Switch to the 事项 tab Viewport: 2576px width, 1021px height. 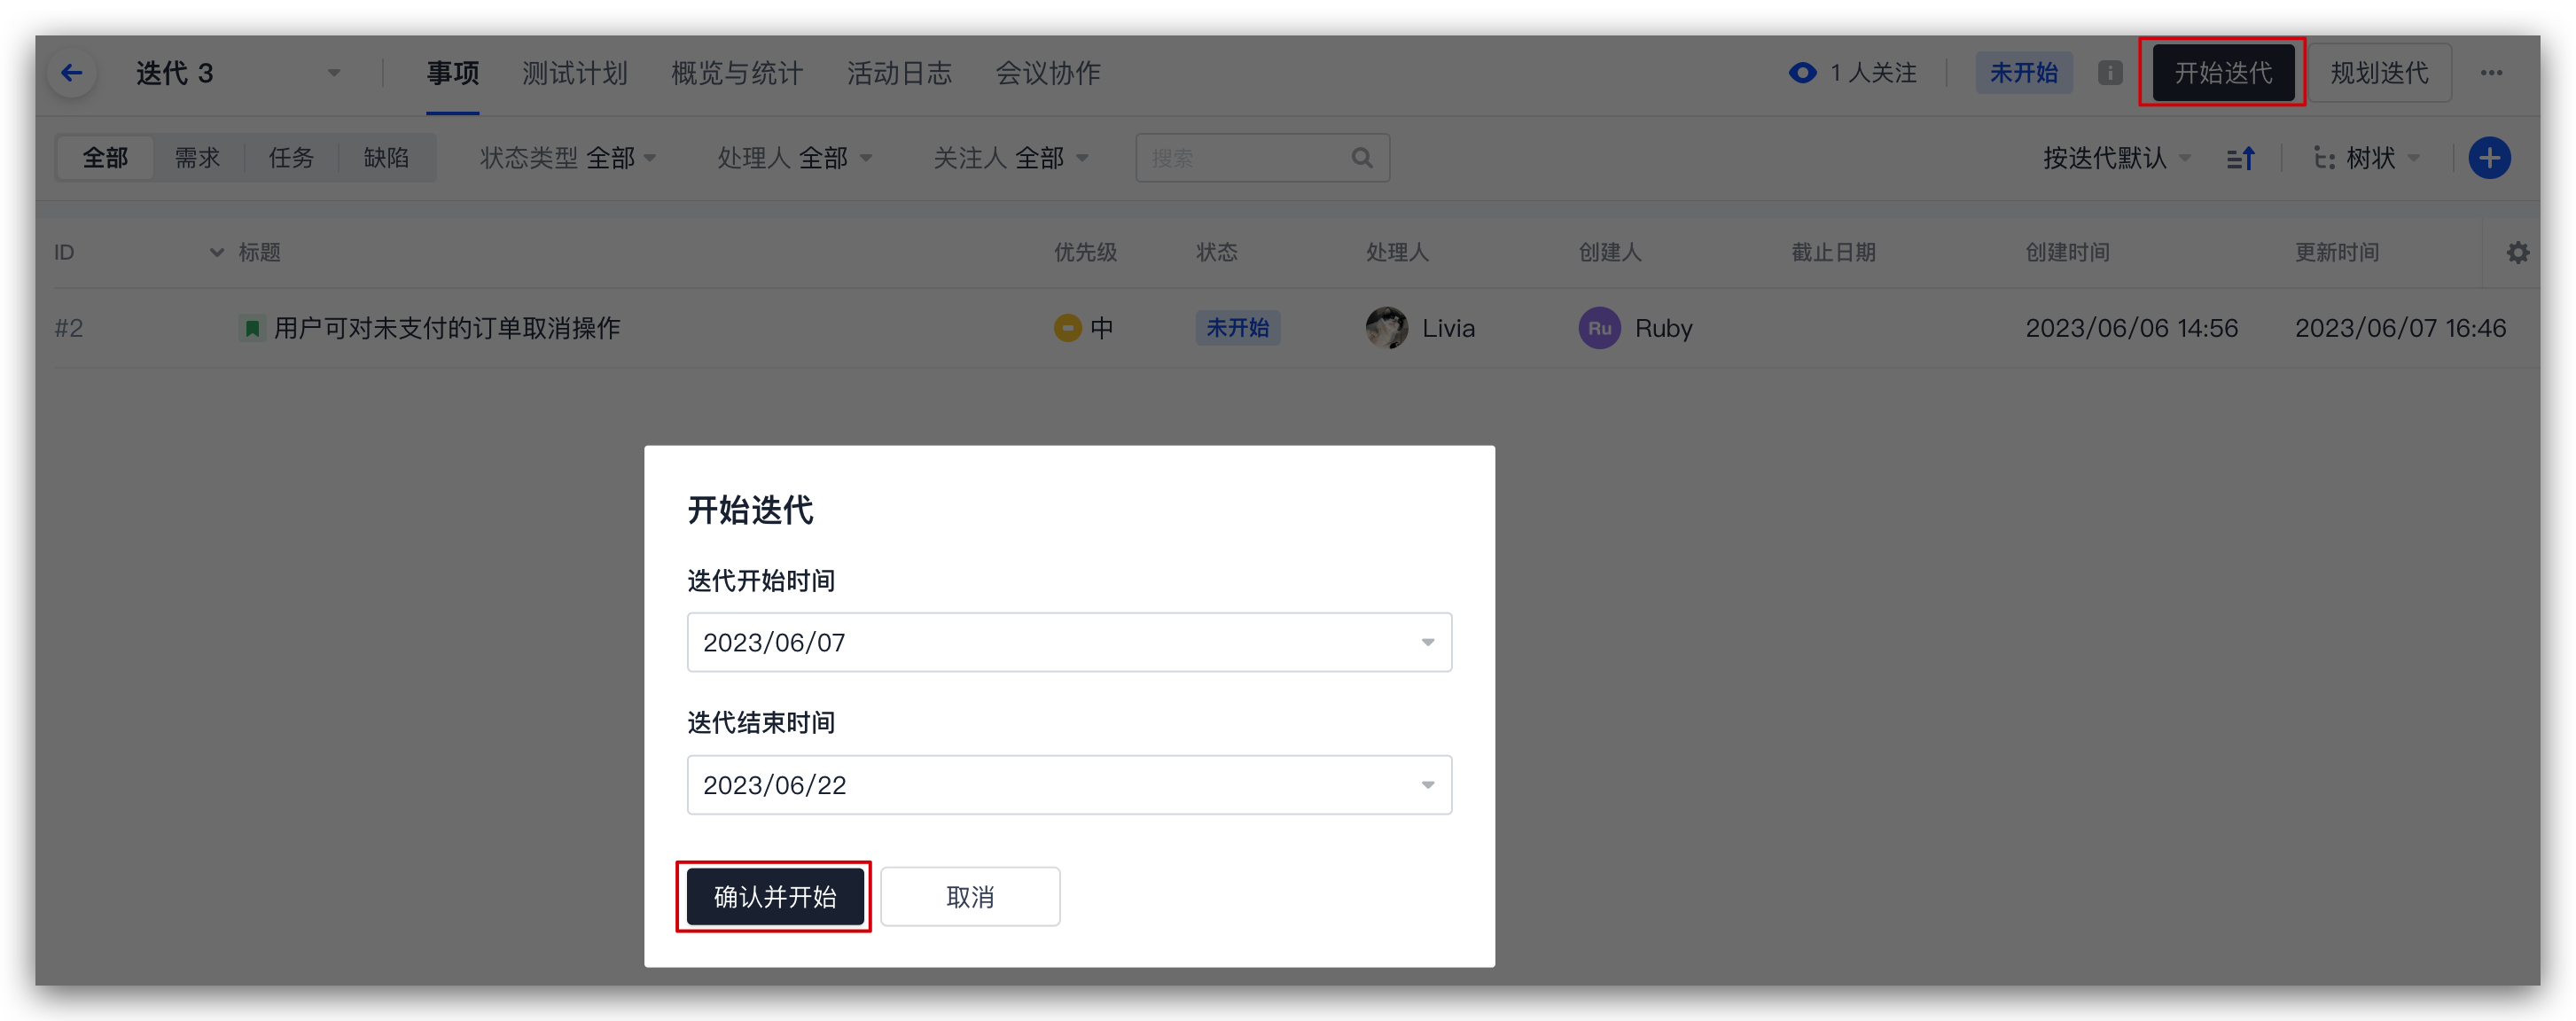point(453,73)
